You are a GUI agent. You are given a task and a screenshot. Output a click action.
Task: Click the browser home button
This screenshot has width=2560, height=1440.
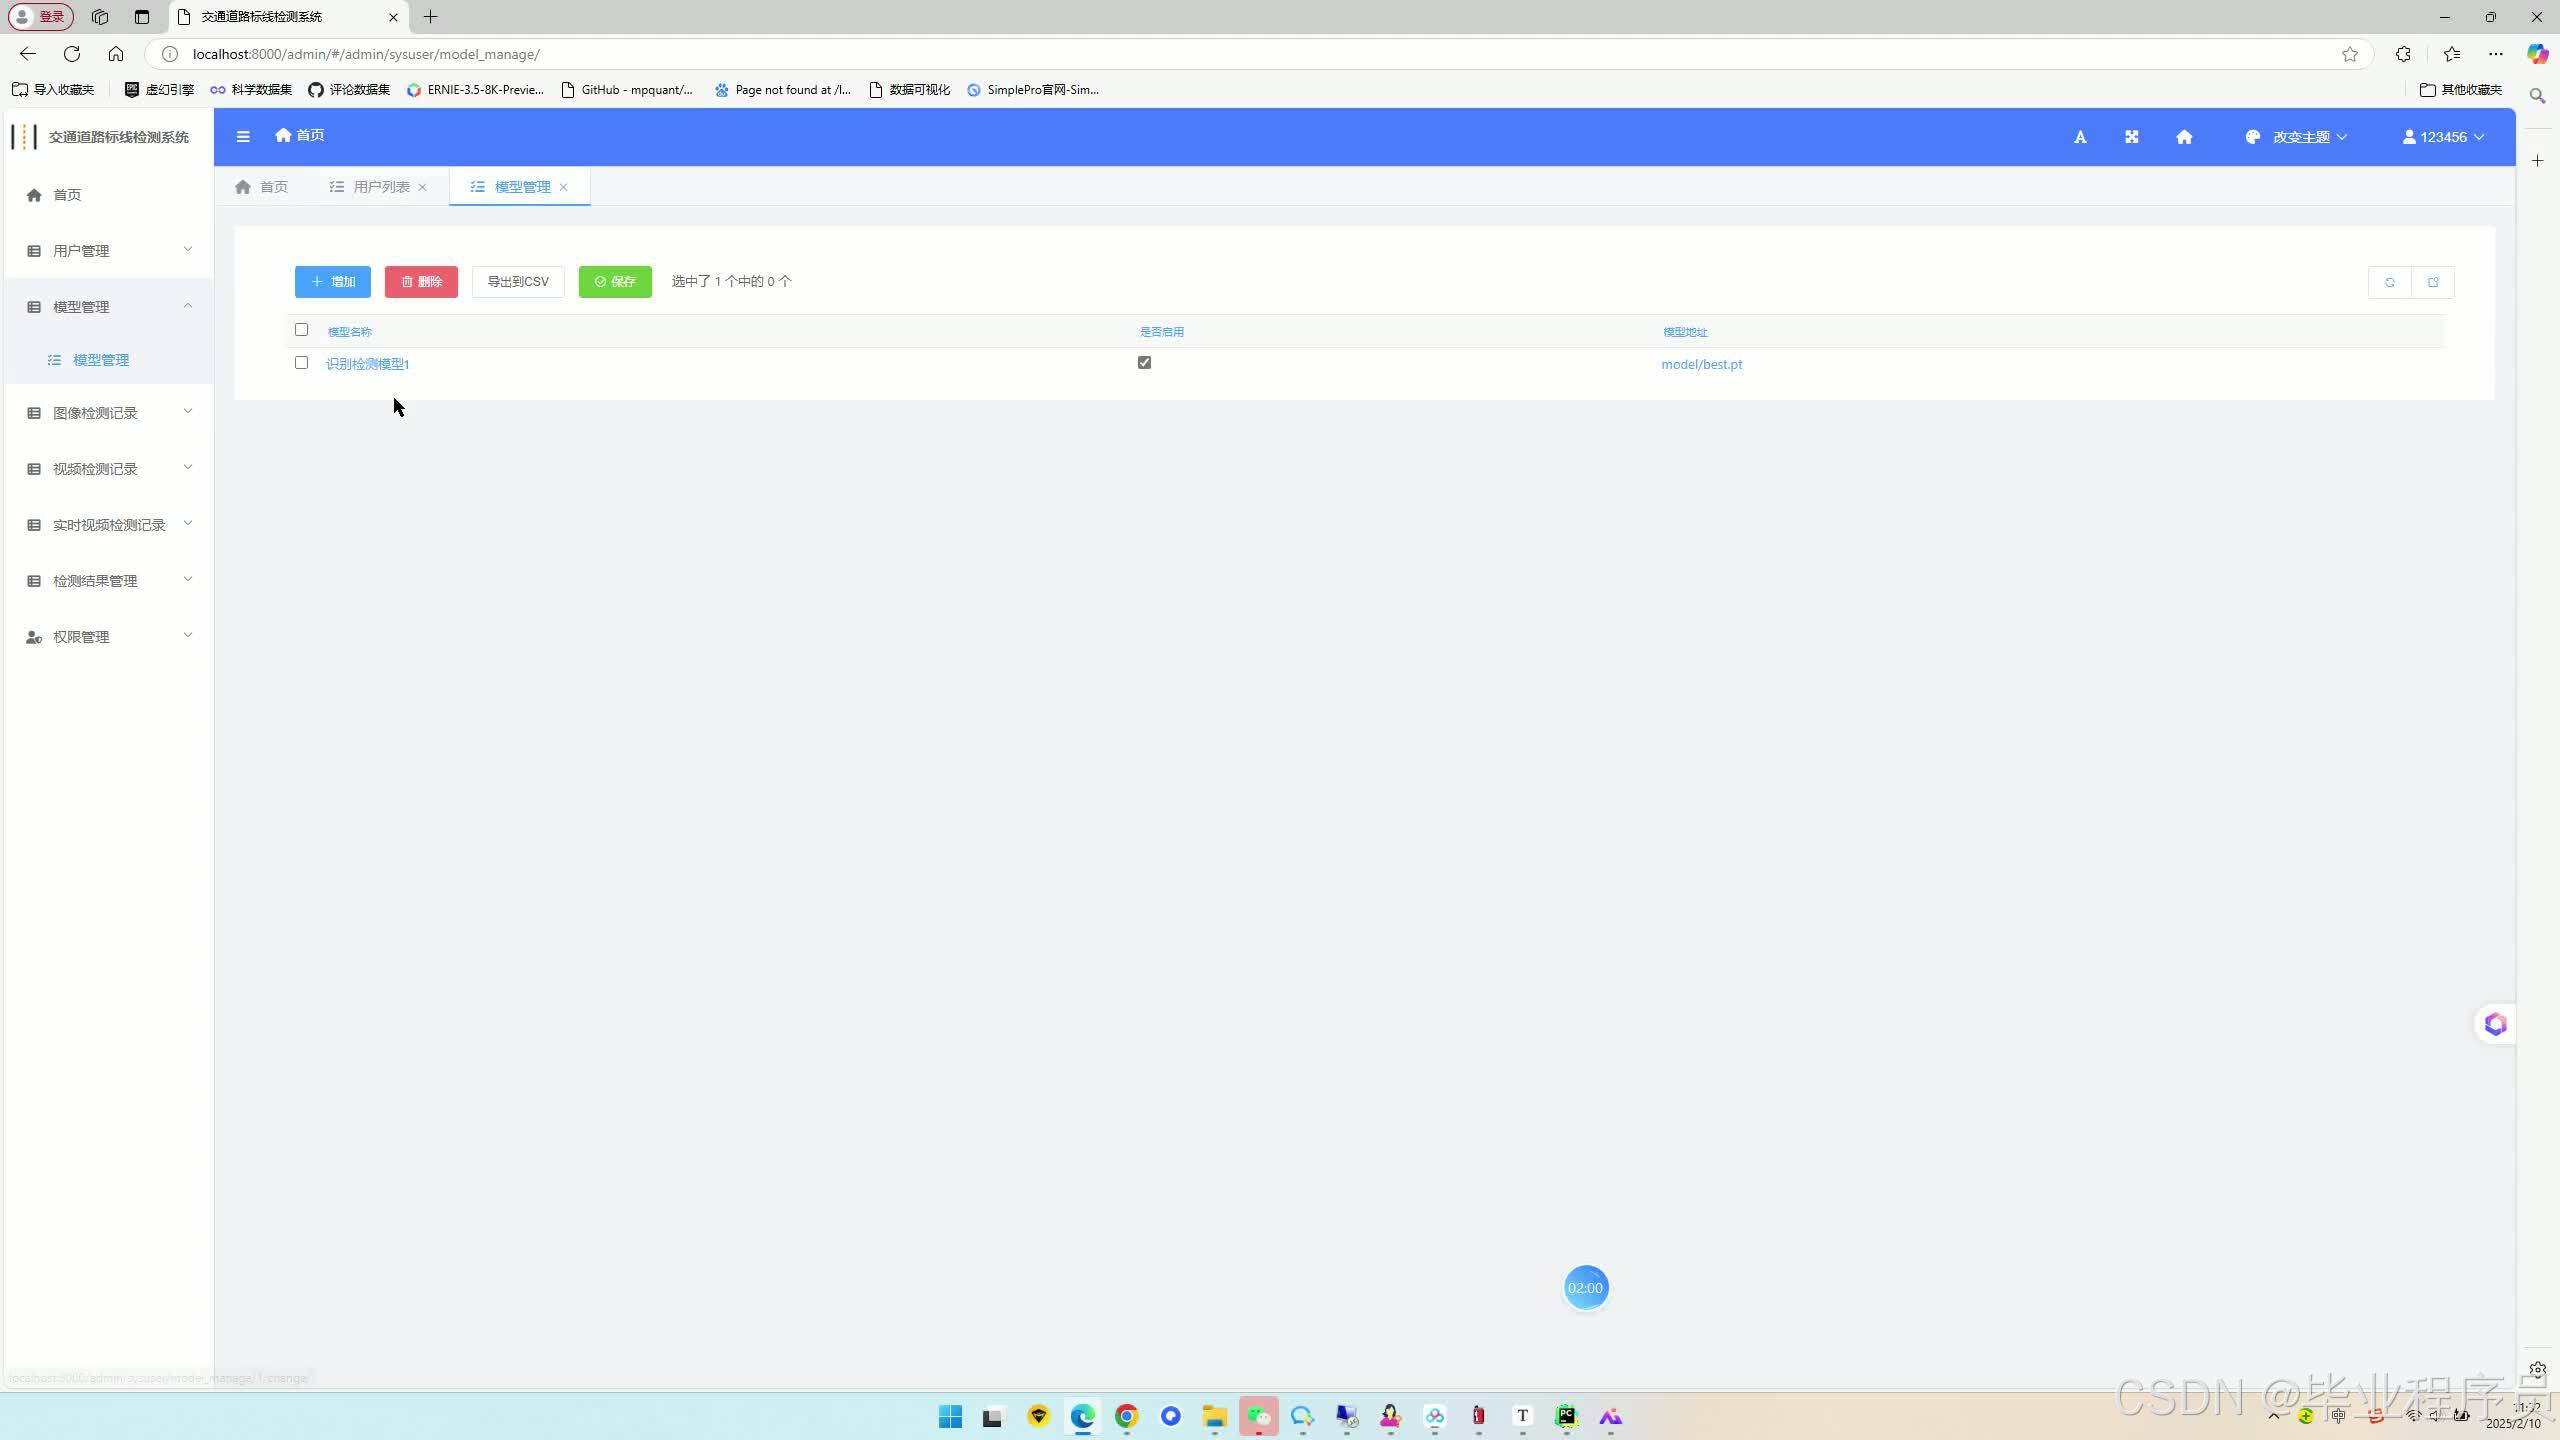tap(116, 54)
